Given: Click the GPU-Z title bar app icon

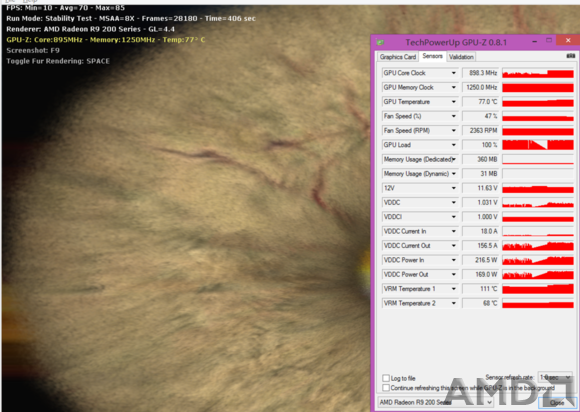Looking at the screenshot, I should point(380,42).
